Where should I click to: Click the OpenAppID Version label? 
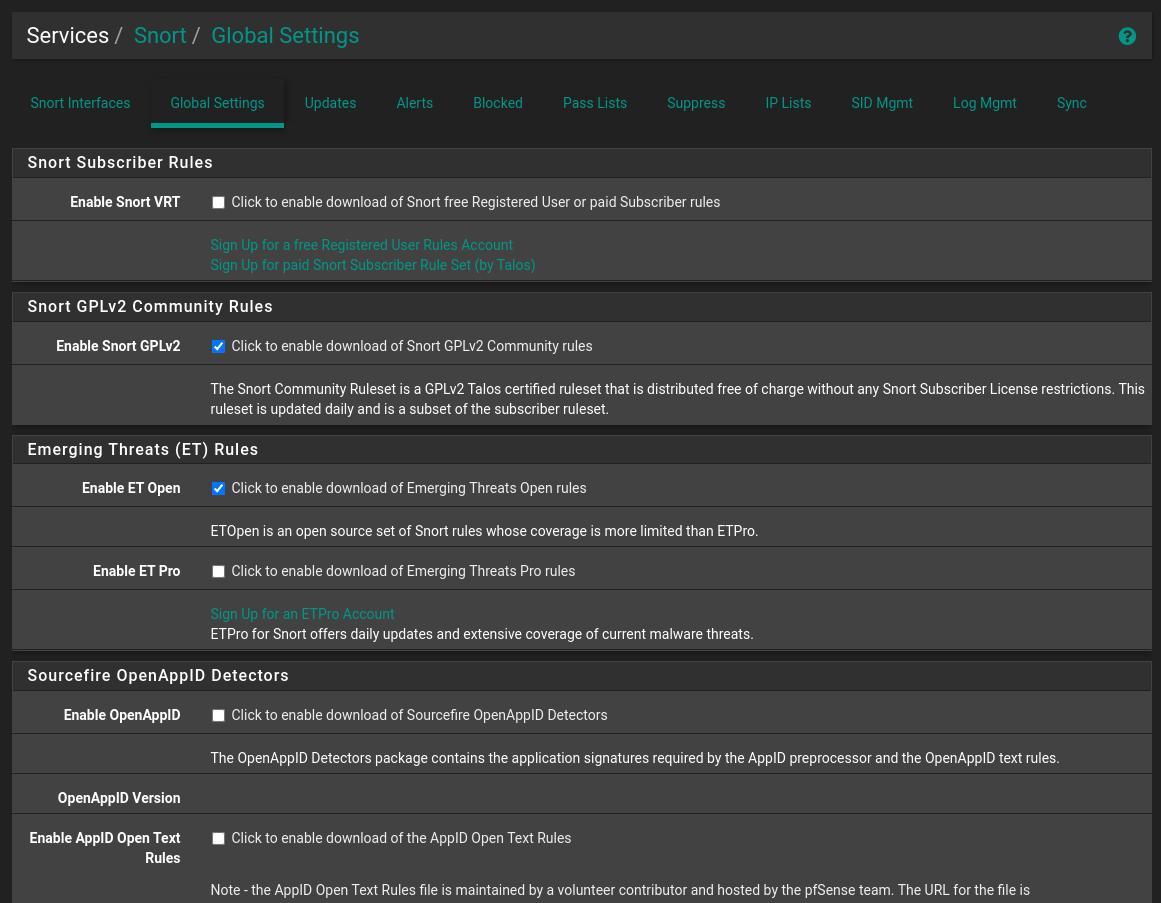coord(119,799)
